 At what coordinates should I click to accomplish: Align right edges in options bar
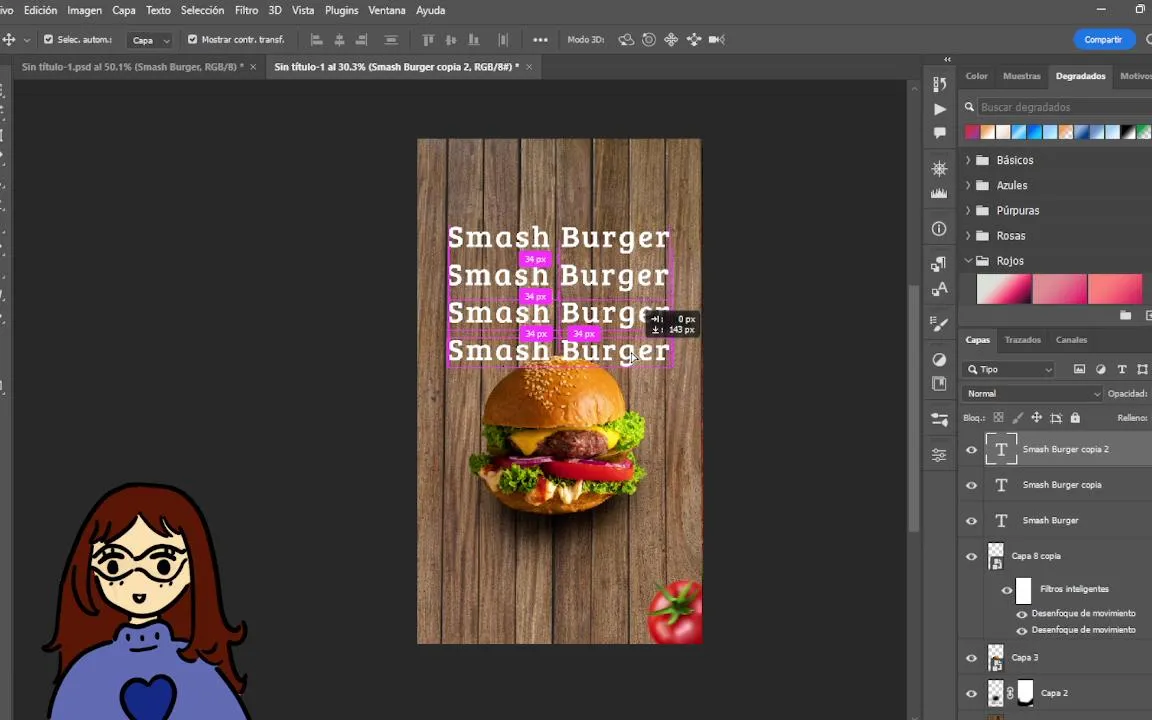(x=361, y=40)
